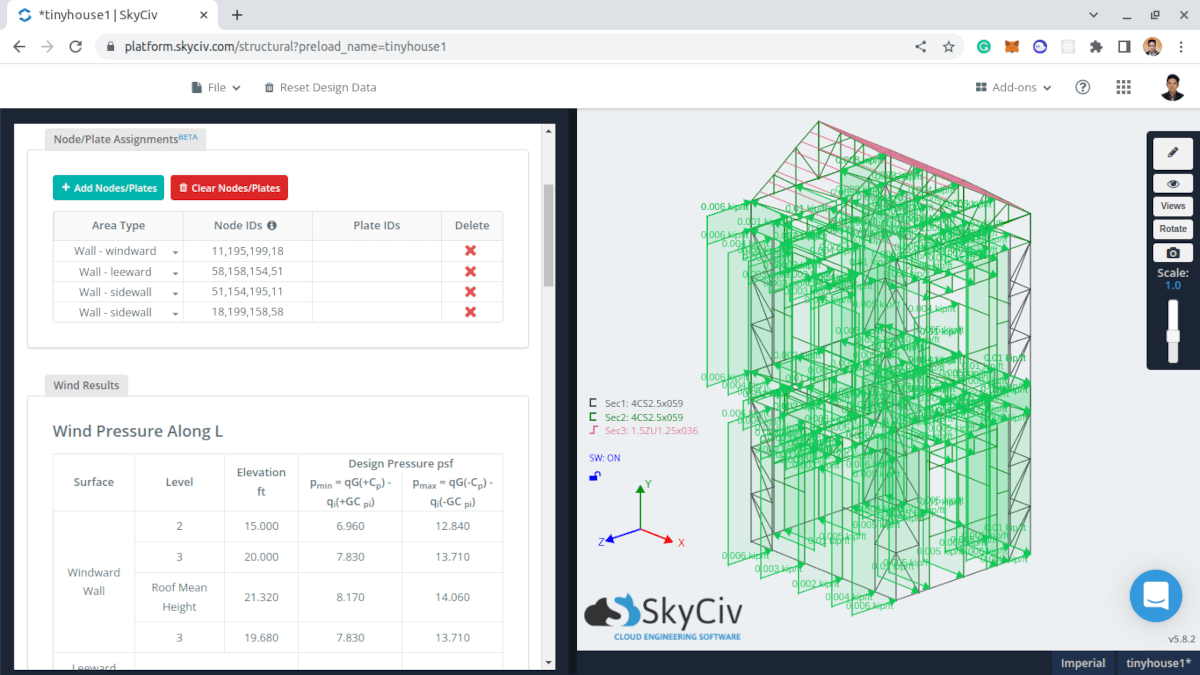Switch to the Wind Results tab

86,385
